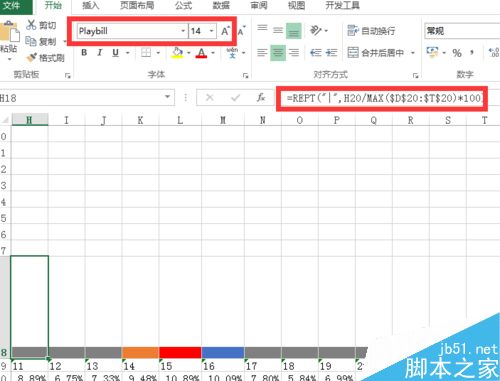Click the increase indent icon

tap(331, 52)
